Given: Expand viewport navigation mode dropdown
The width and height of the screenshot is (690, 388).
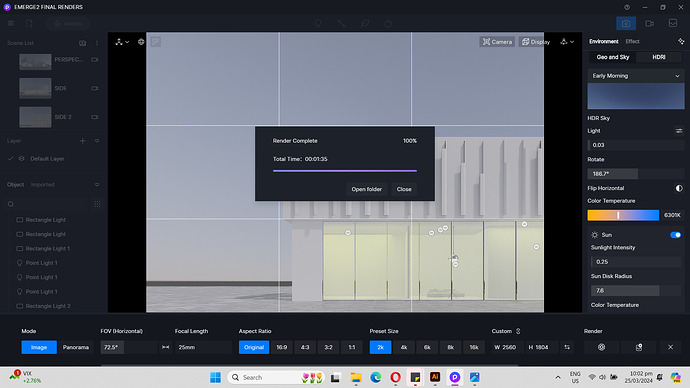Looking at the screenshot, I should 122,42.
